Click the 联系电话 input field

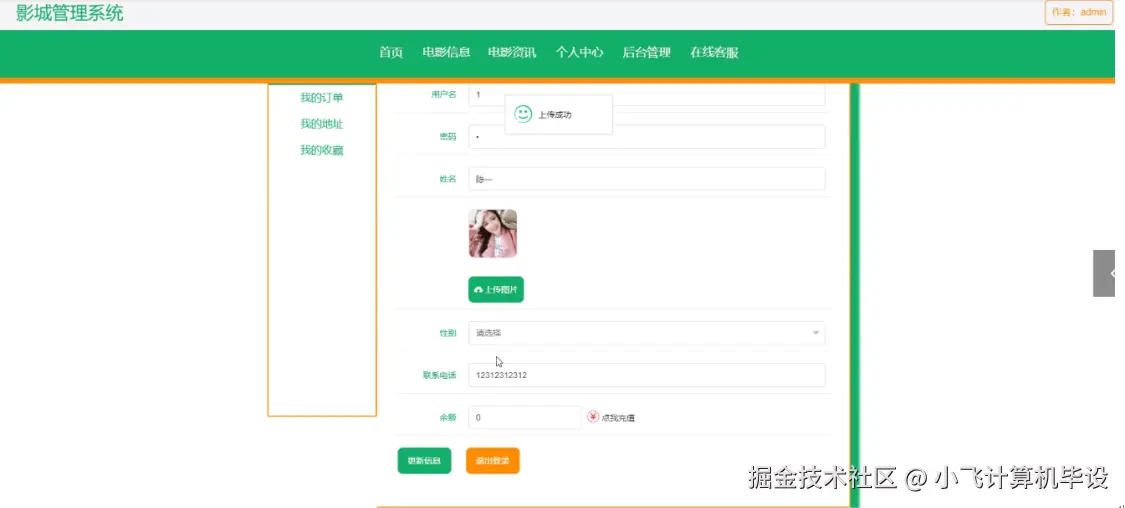click(646, 375)
